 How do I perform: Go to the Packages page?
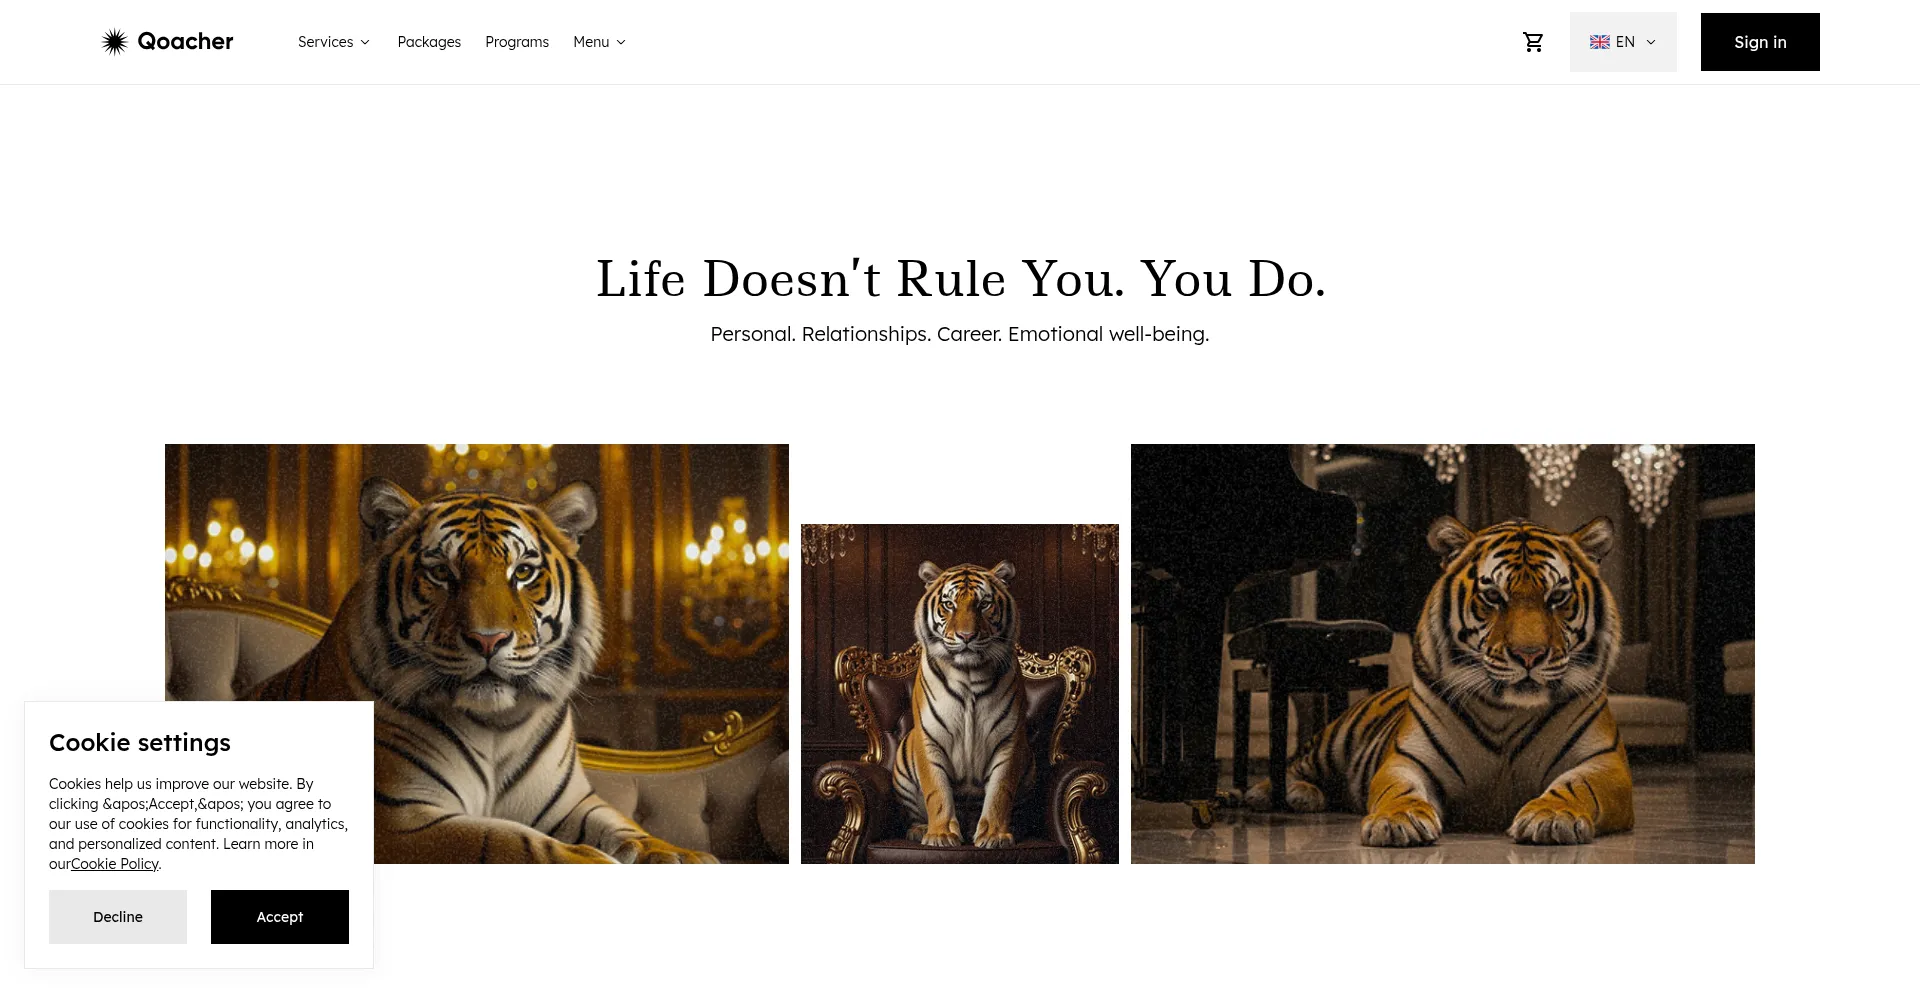tap(429, 42)
